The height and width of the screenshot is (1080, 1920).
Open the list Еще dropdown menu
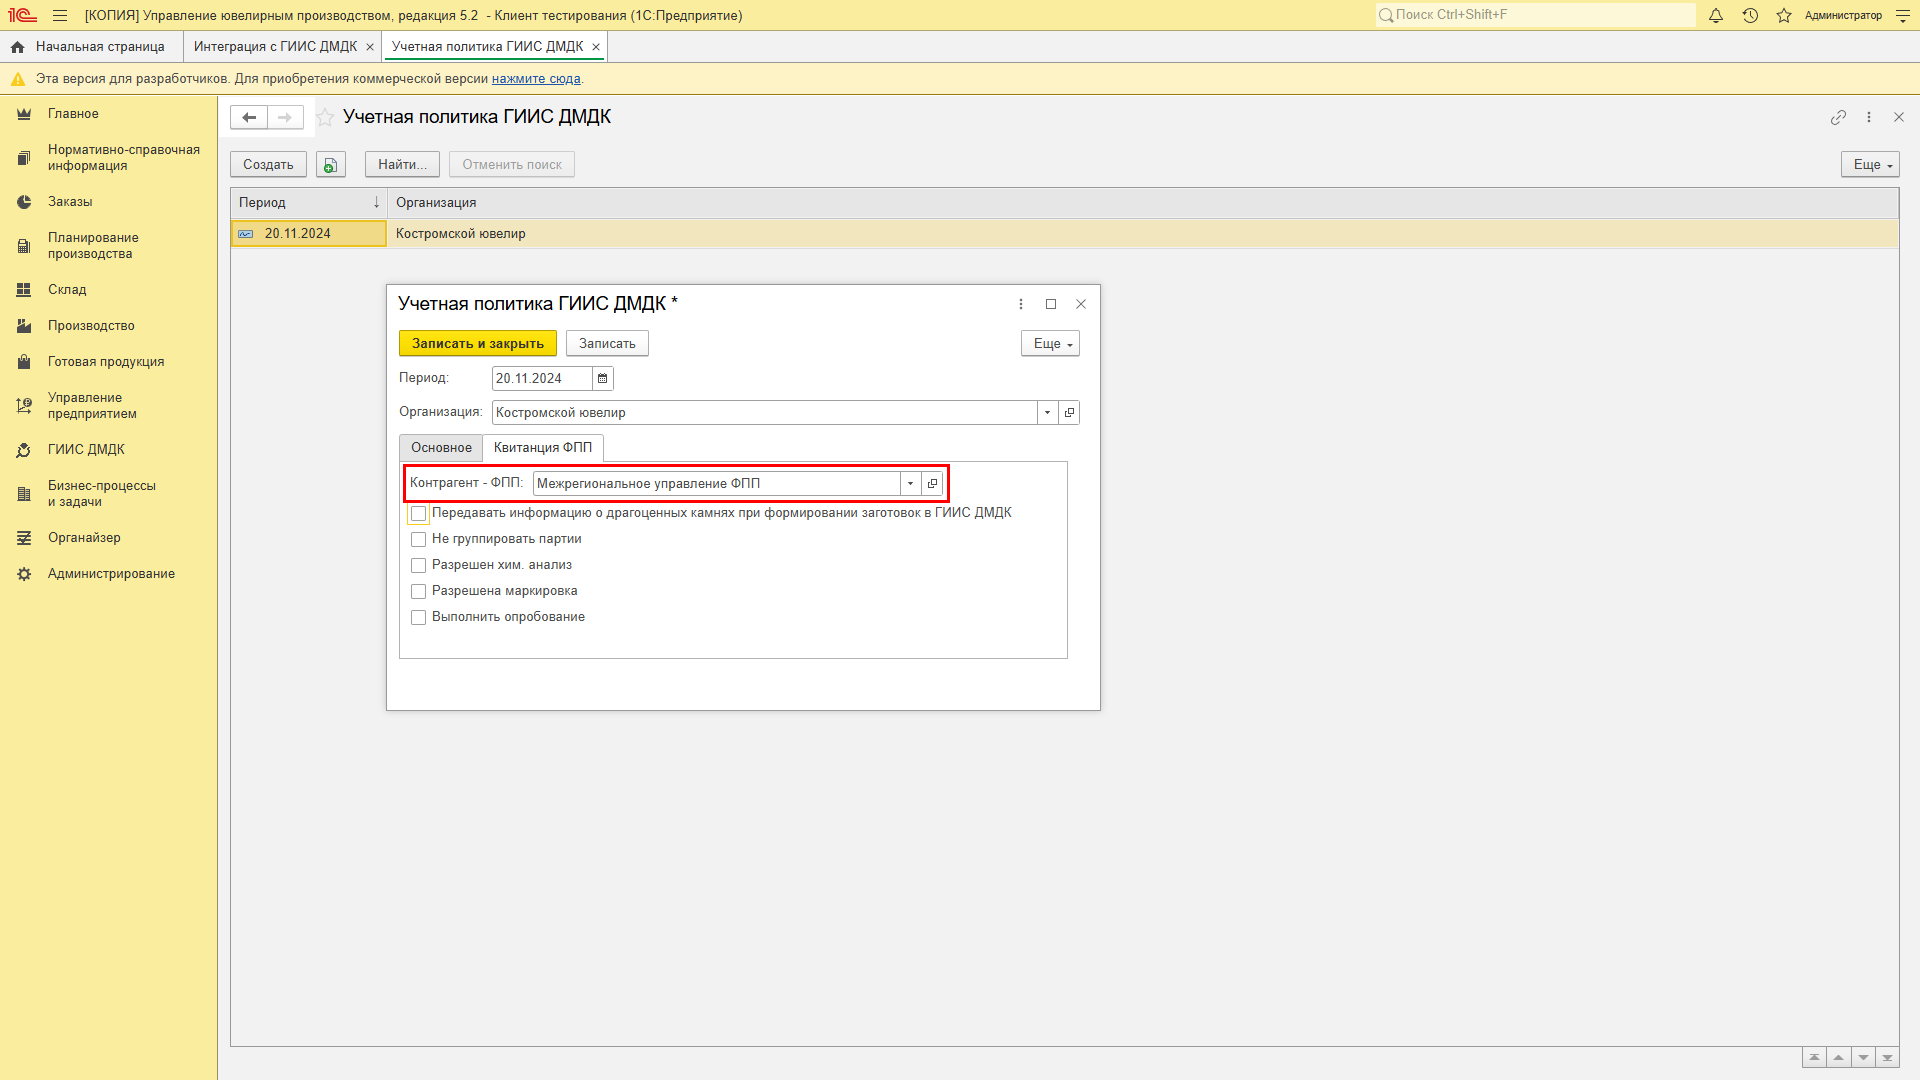[x=1870, y=164]
